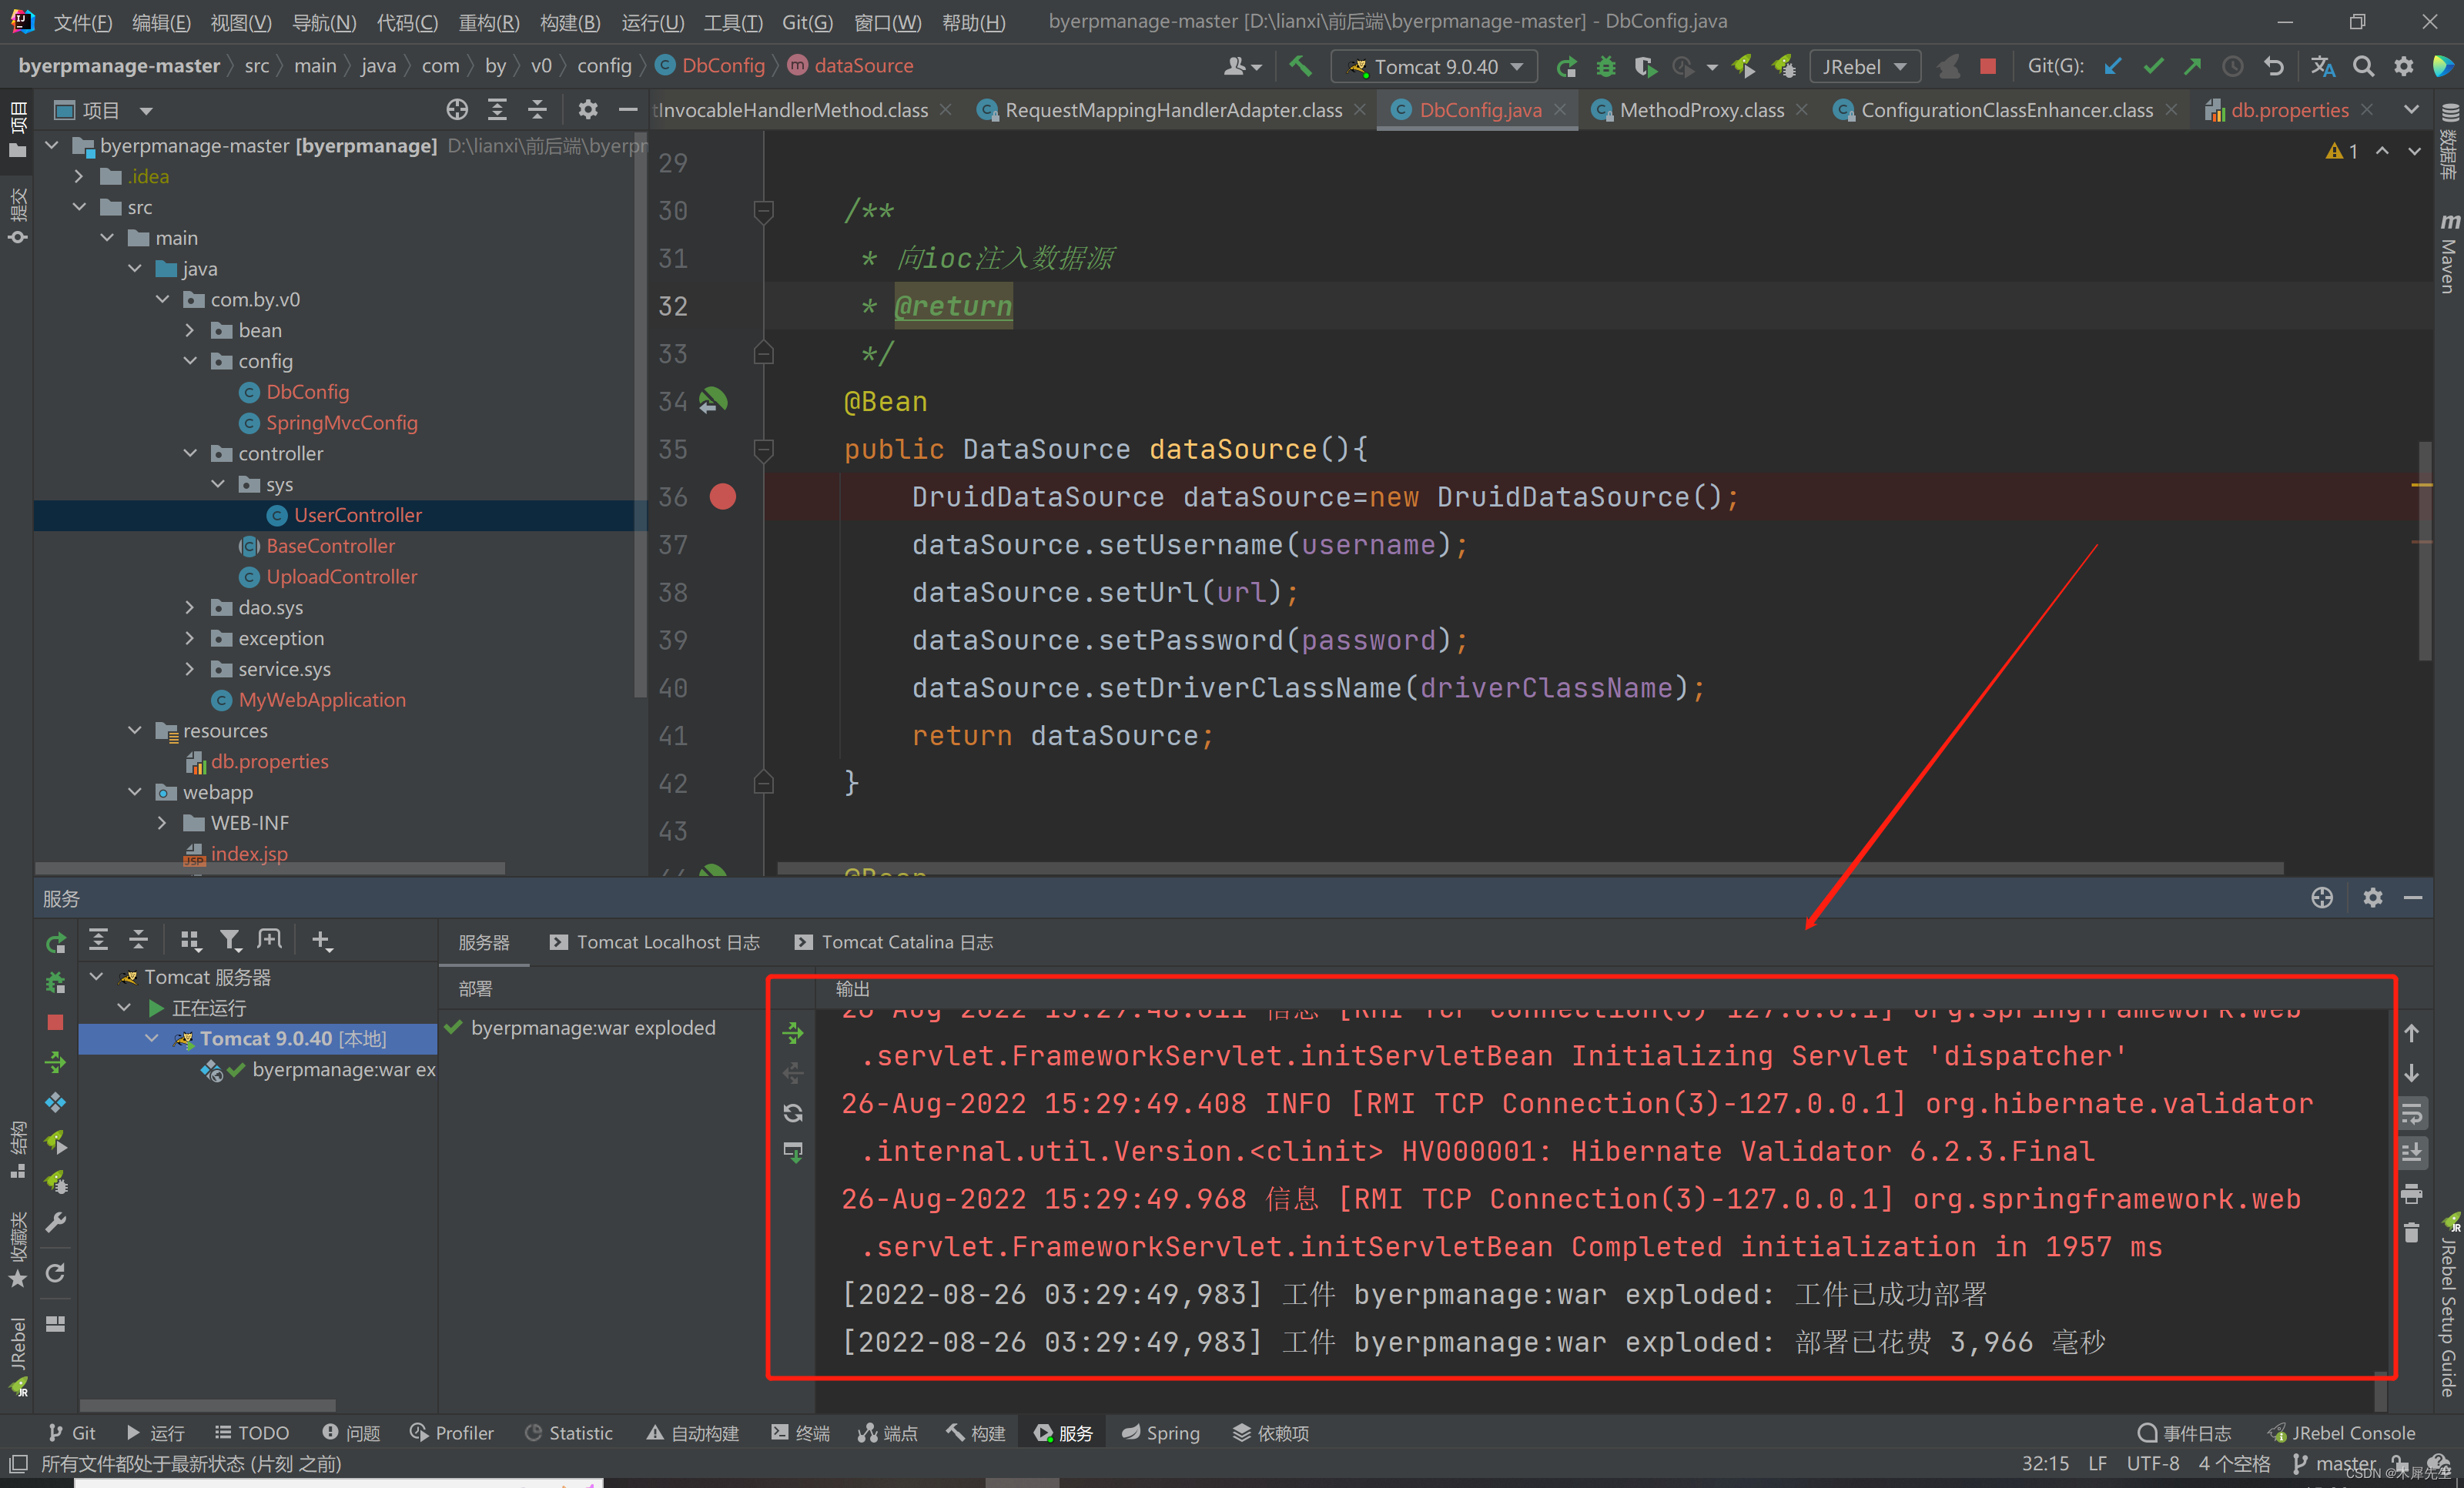
Task: Click the clear output trash icon
Action: point(2412,1233)
